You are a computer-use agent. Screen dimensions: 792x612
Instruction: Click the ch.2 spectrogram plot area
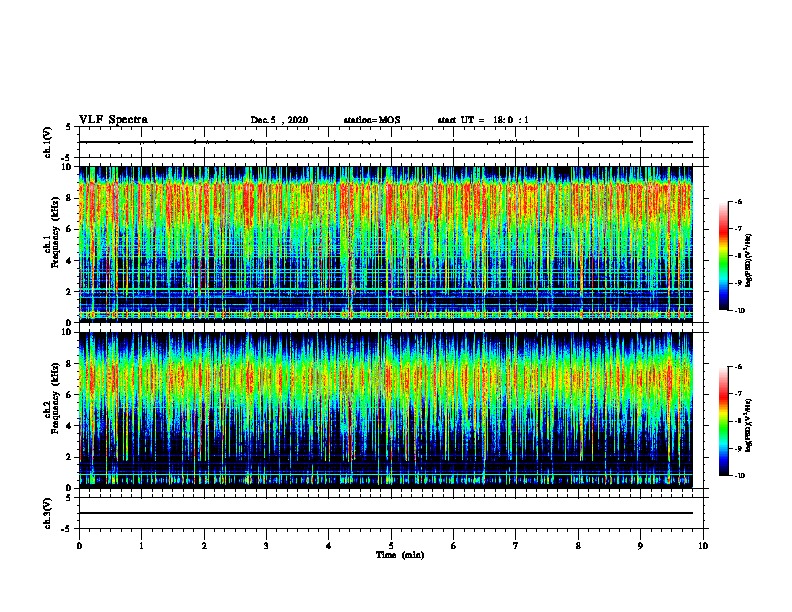pyautogui.click(x=385, y=410)
